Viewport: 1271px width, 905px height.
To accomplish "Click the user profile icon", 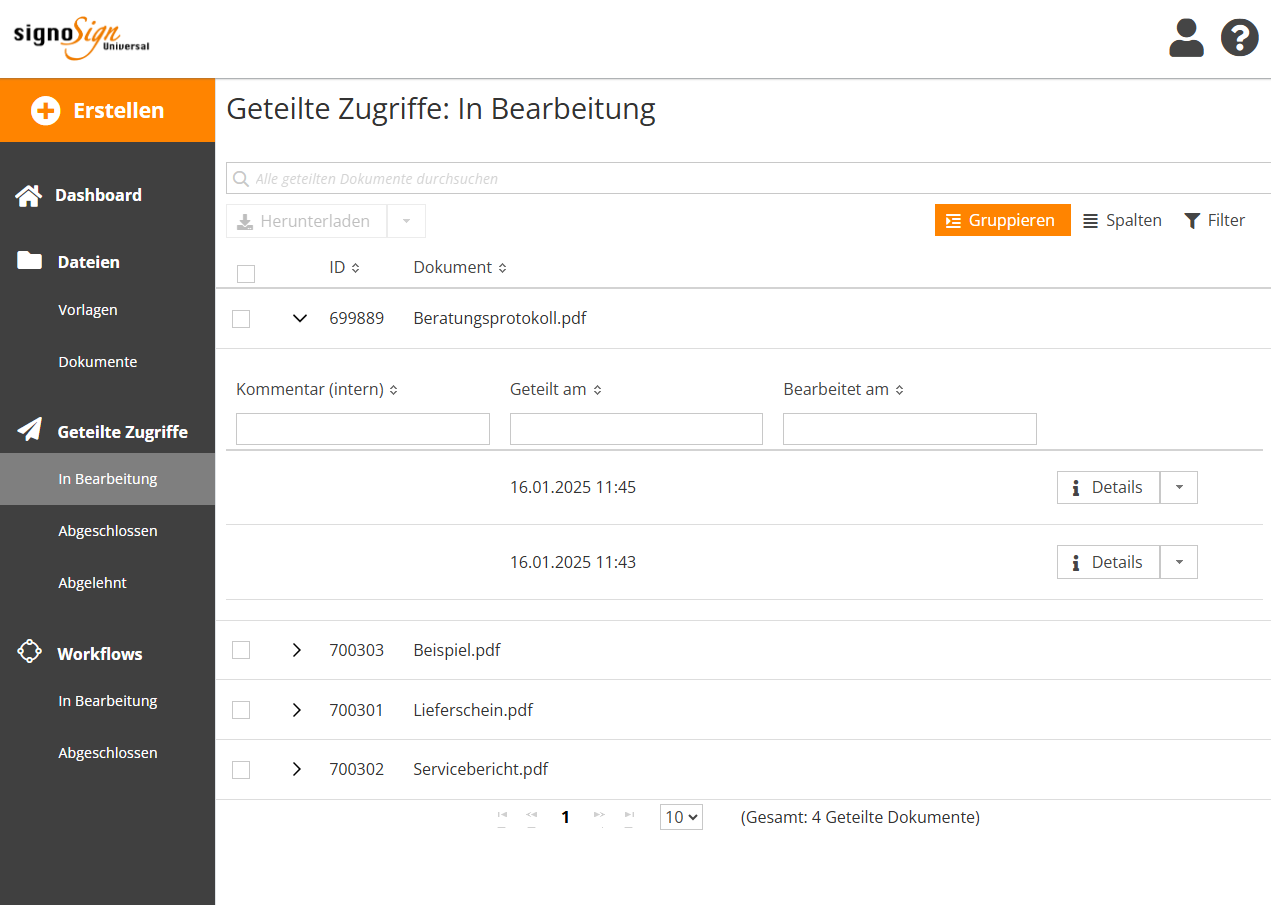I will pyautogui.click(x=1186, y=38).
